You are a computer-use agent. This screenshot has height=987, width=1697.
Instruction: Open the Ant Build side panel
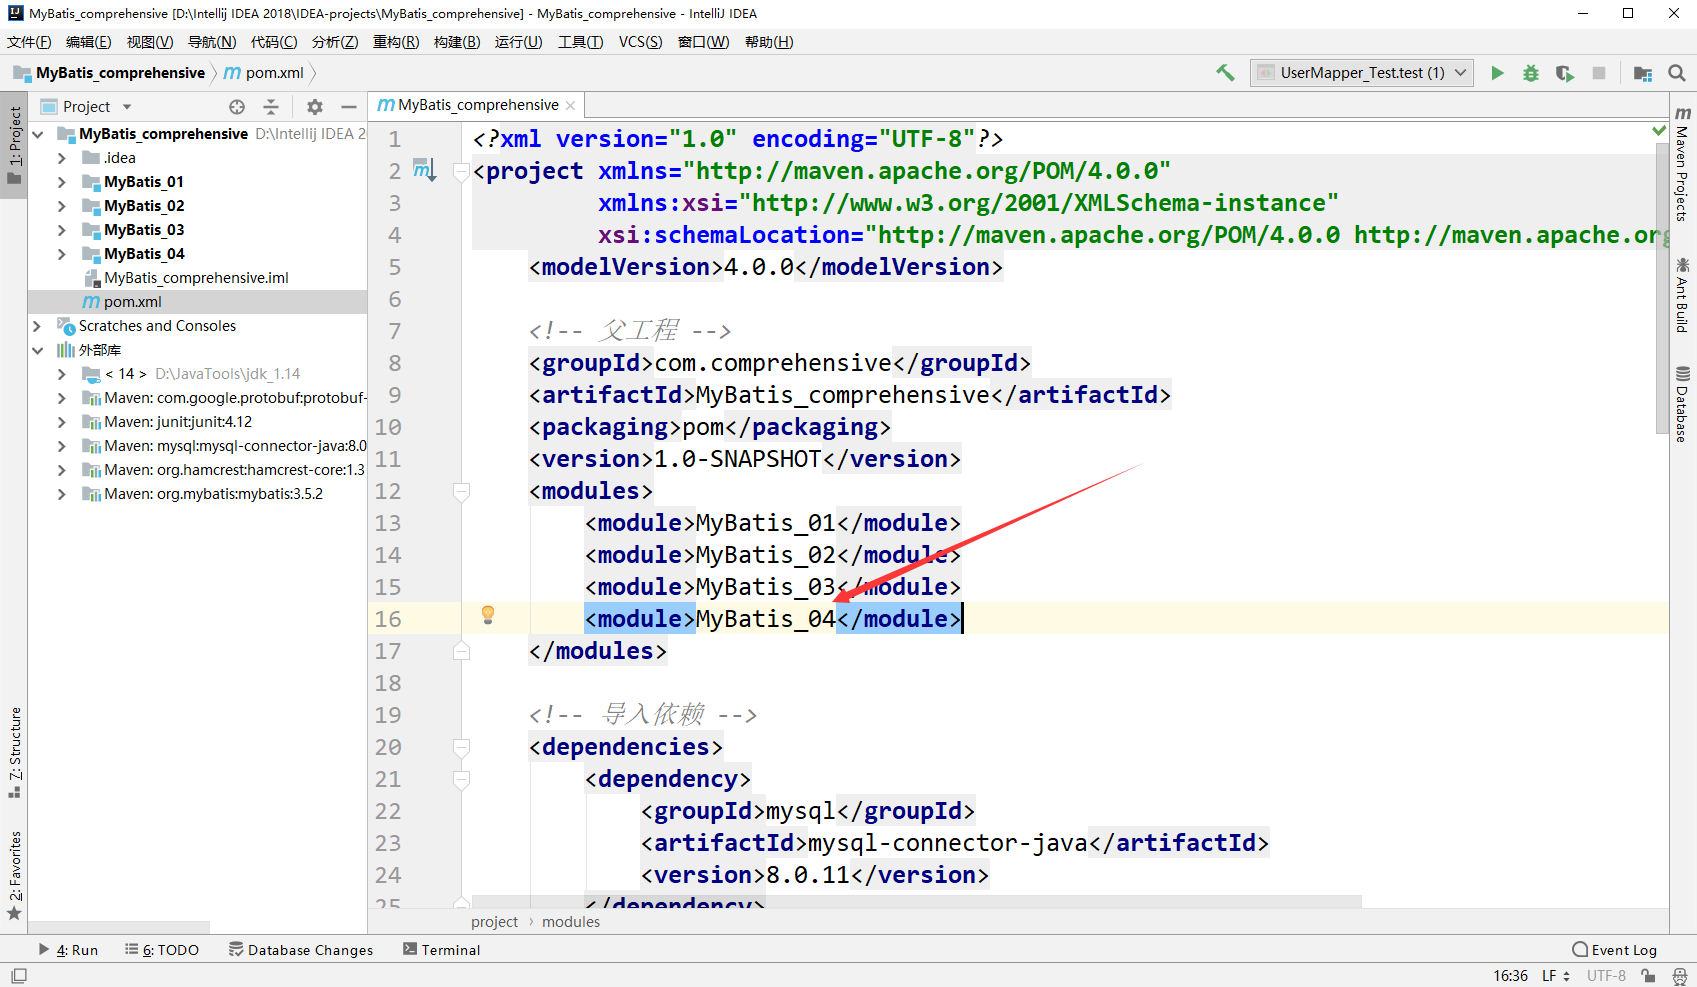(x=1683, y=295)
